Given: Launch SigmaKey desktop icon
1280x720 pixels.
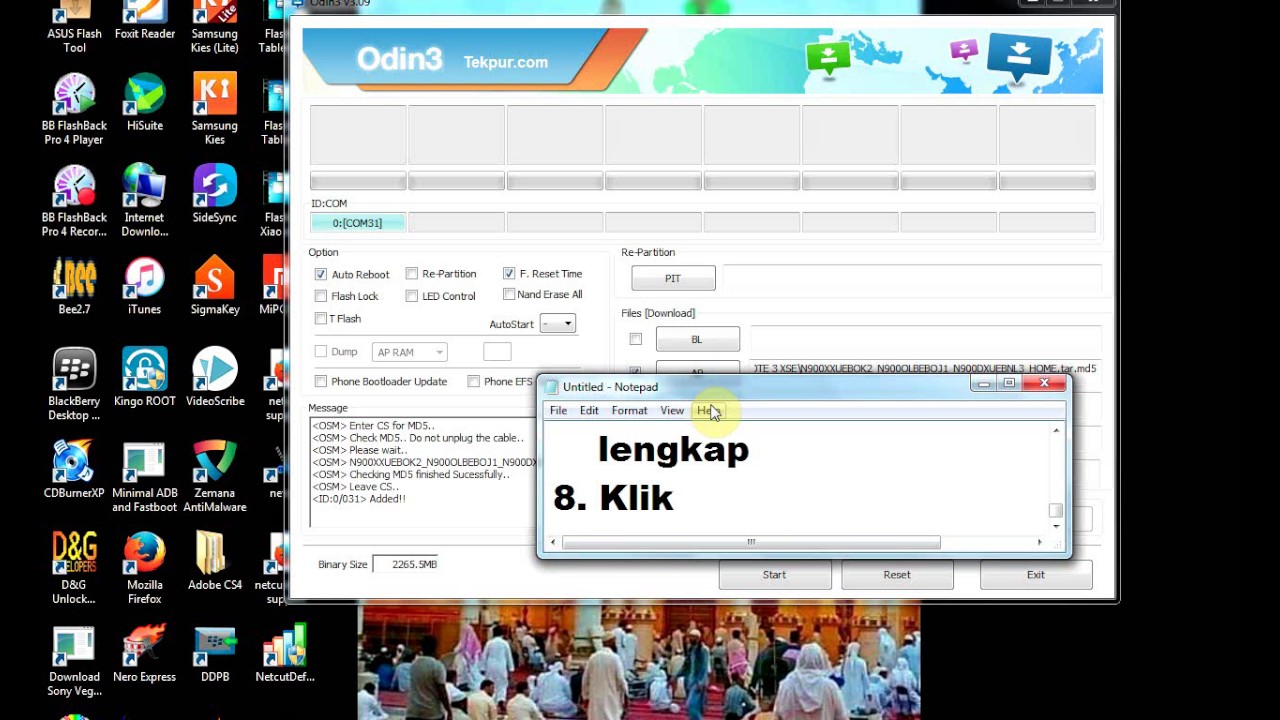Looking at the screenshot, I should (x=214, y=287).
